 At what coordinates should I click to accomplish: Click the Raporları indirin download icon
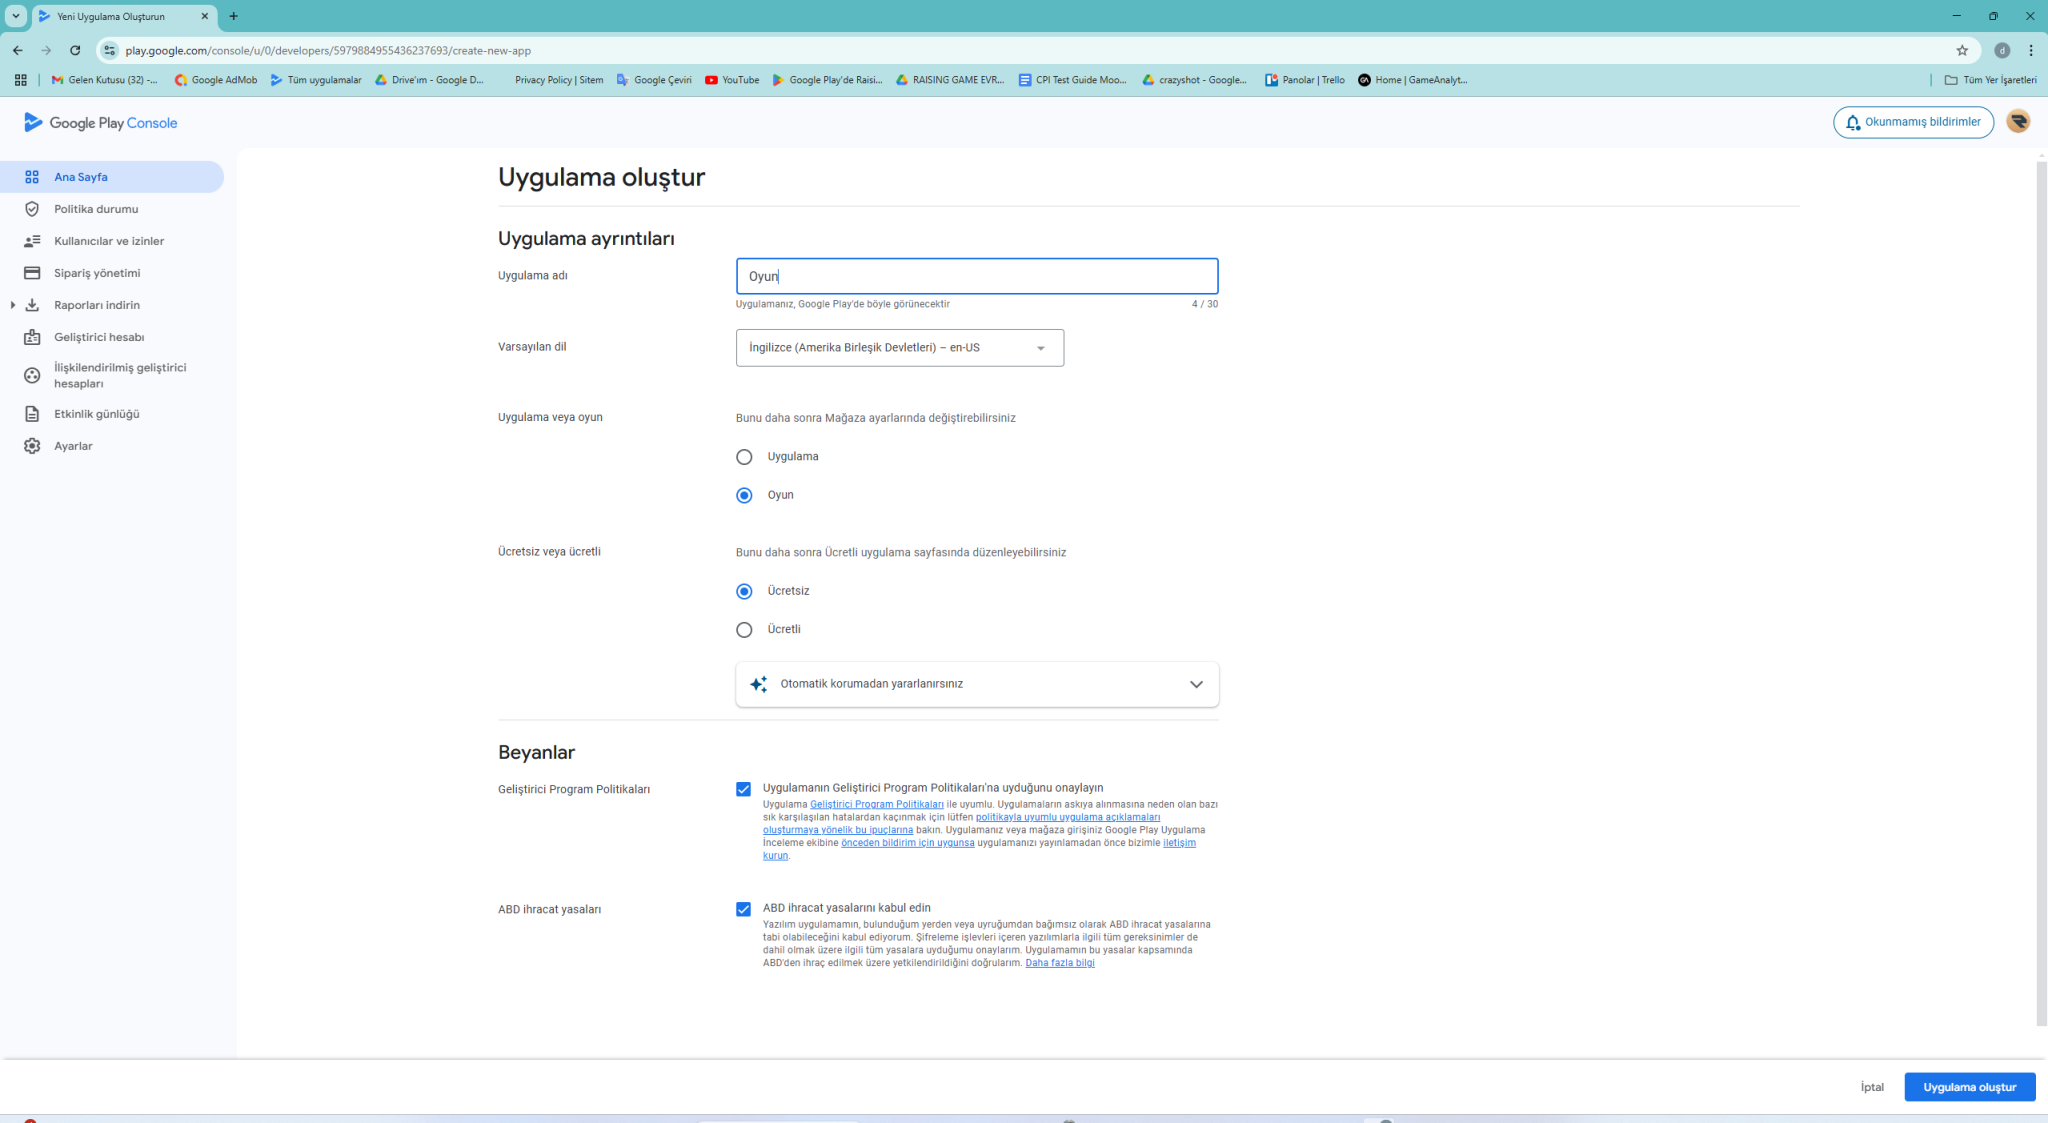pos(32,305)
